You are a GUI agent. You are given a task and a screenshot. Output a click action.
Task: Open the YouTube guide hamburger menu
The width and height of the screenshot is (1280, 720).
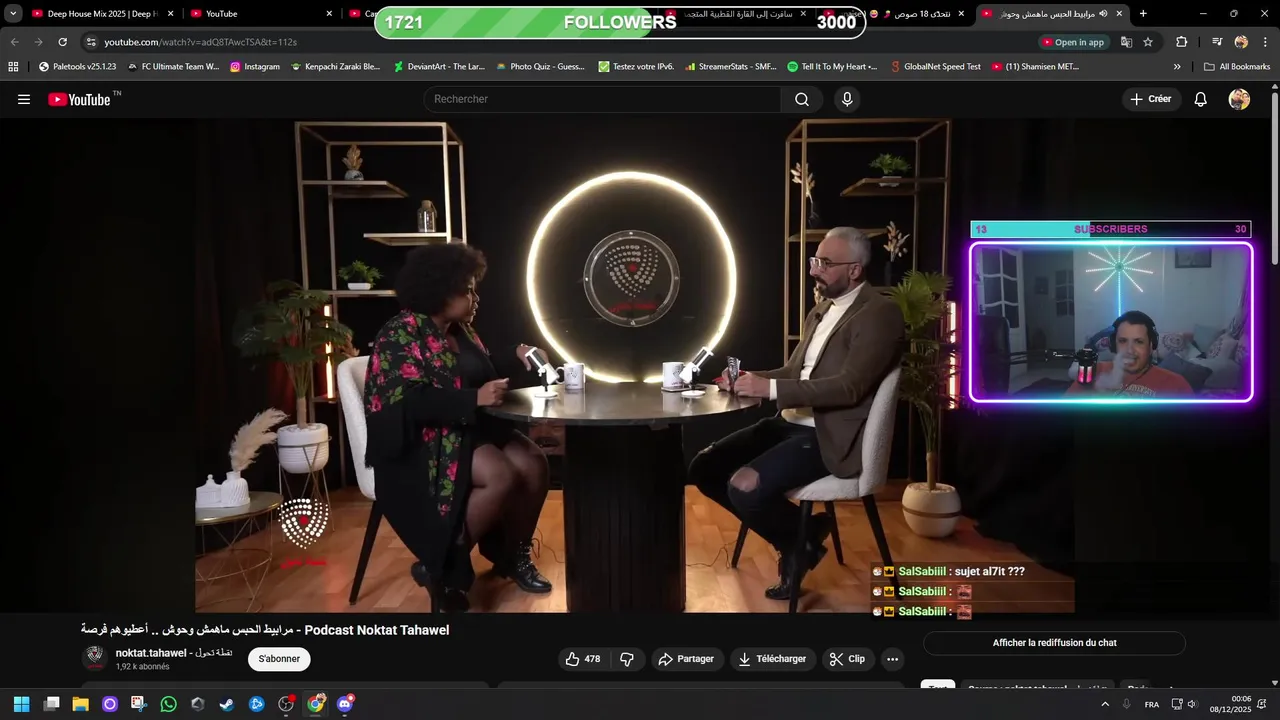point(24,99)
